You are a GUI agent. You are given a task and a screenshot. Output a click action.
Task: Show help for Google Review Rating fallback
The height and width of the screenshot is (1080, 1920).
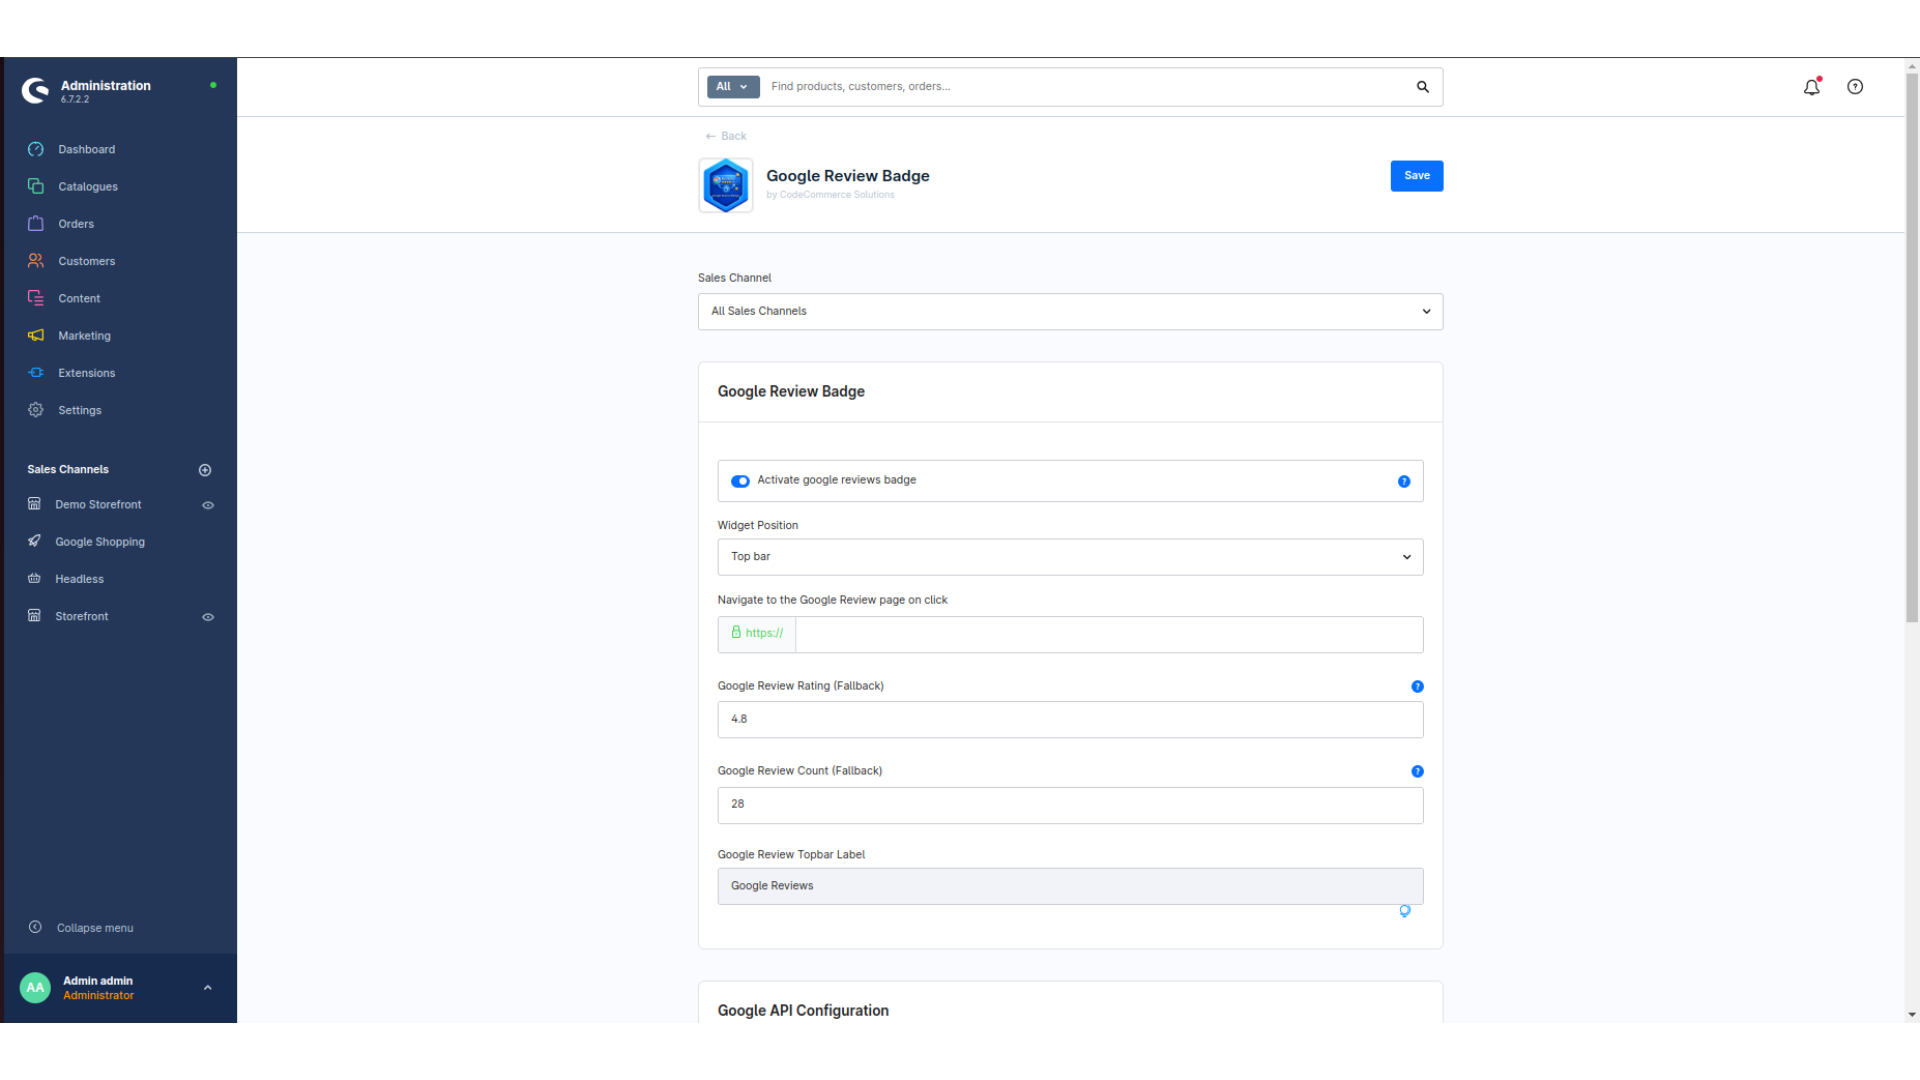1417,686
